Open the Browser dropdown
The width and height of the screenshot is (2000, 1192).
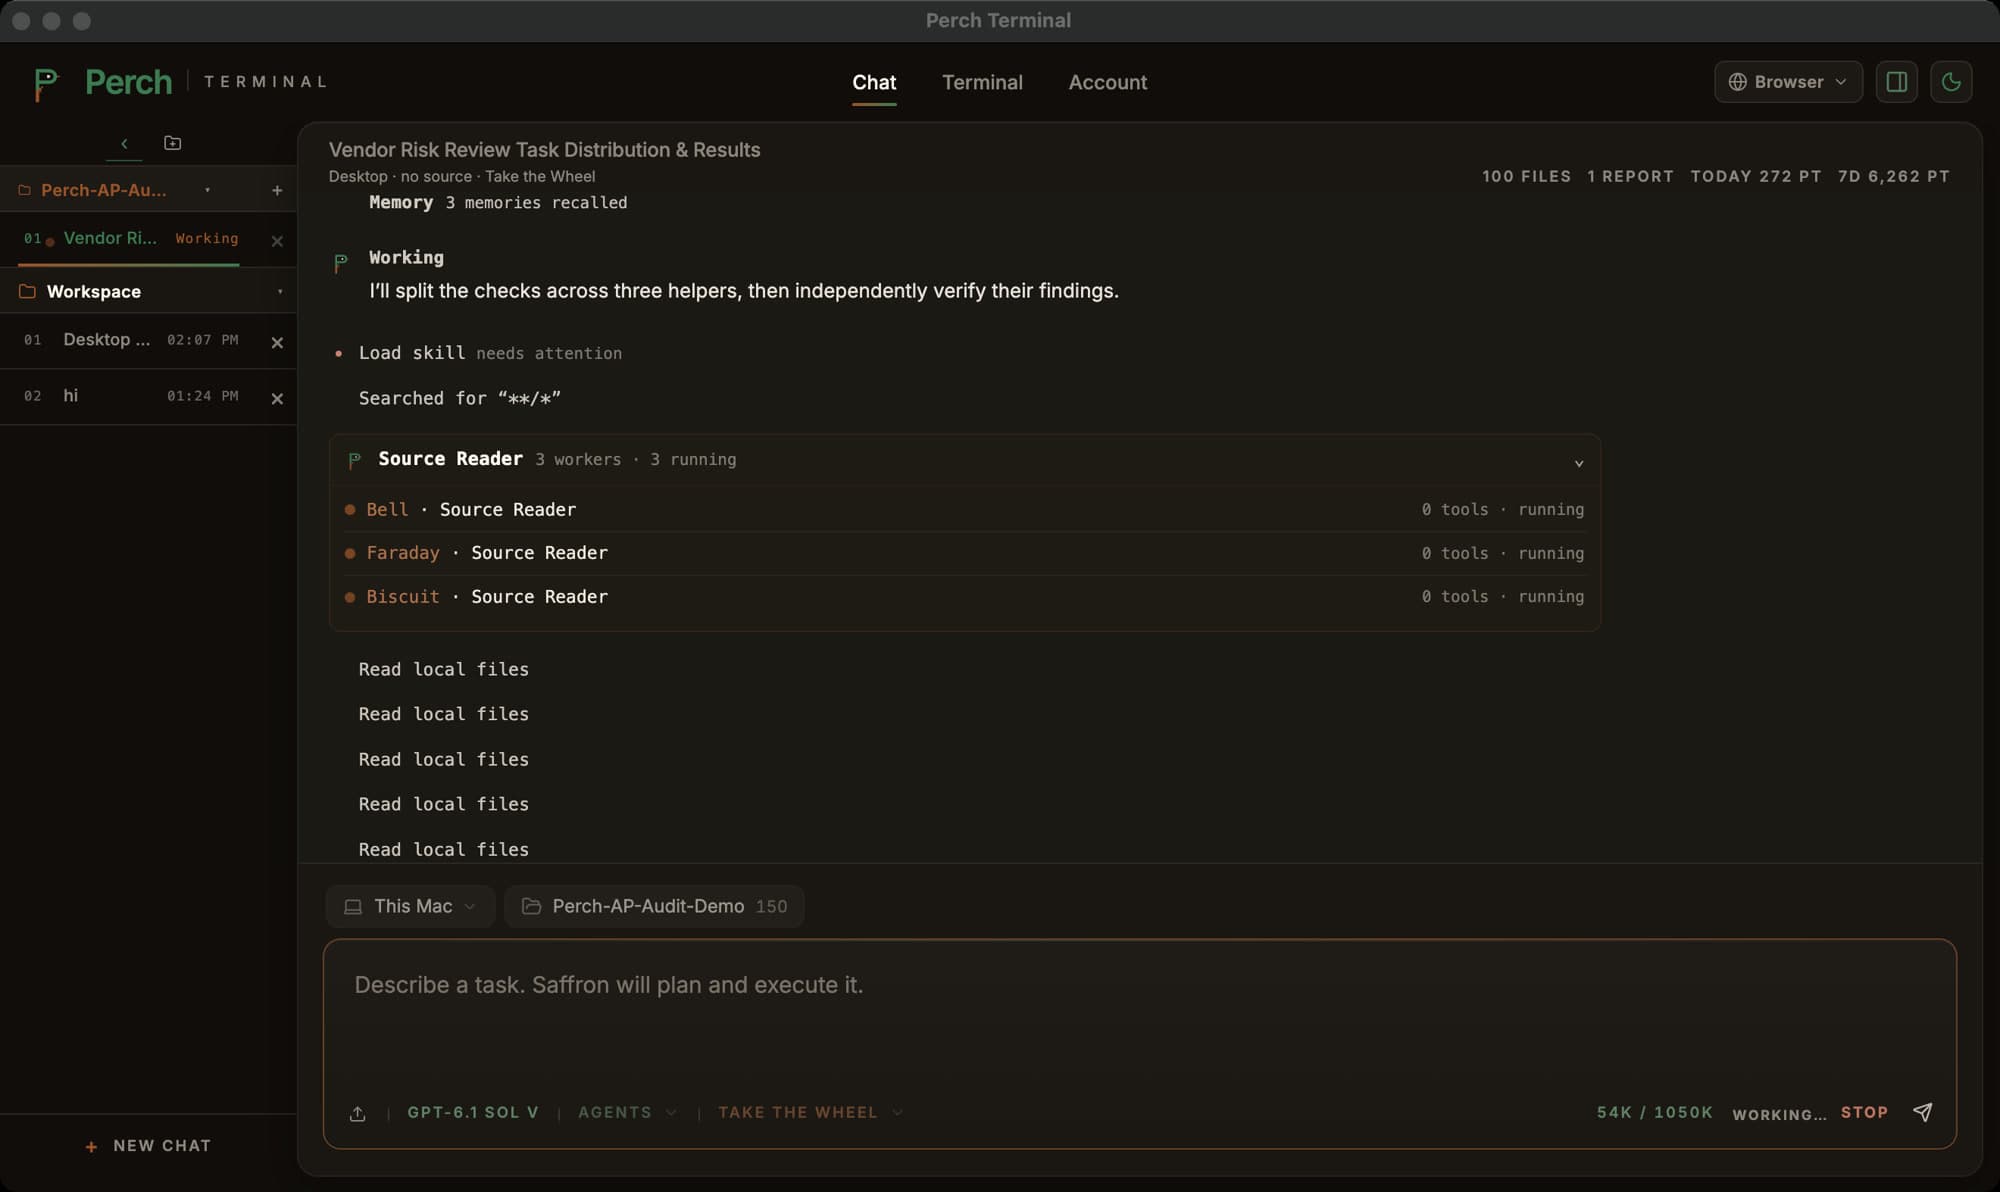coord(1788,82)
